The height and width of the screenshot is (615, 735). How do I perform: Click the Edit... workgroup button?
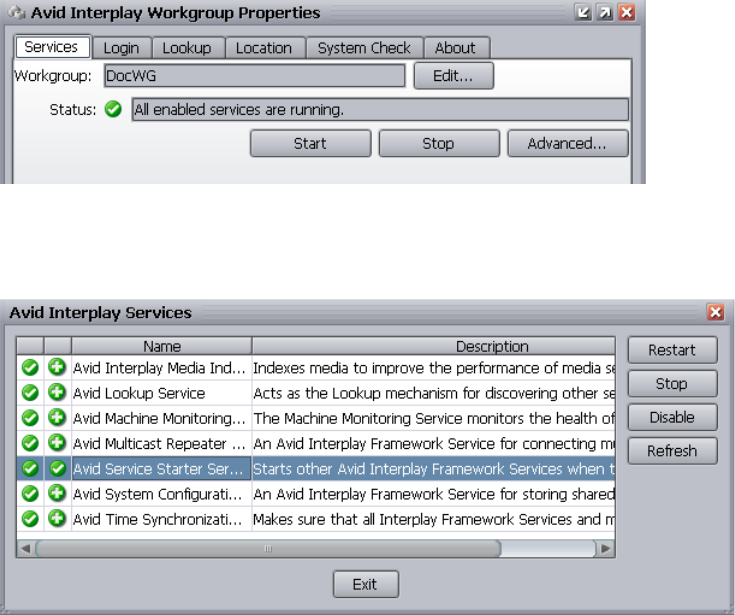coord(453,75)
